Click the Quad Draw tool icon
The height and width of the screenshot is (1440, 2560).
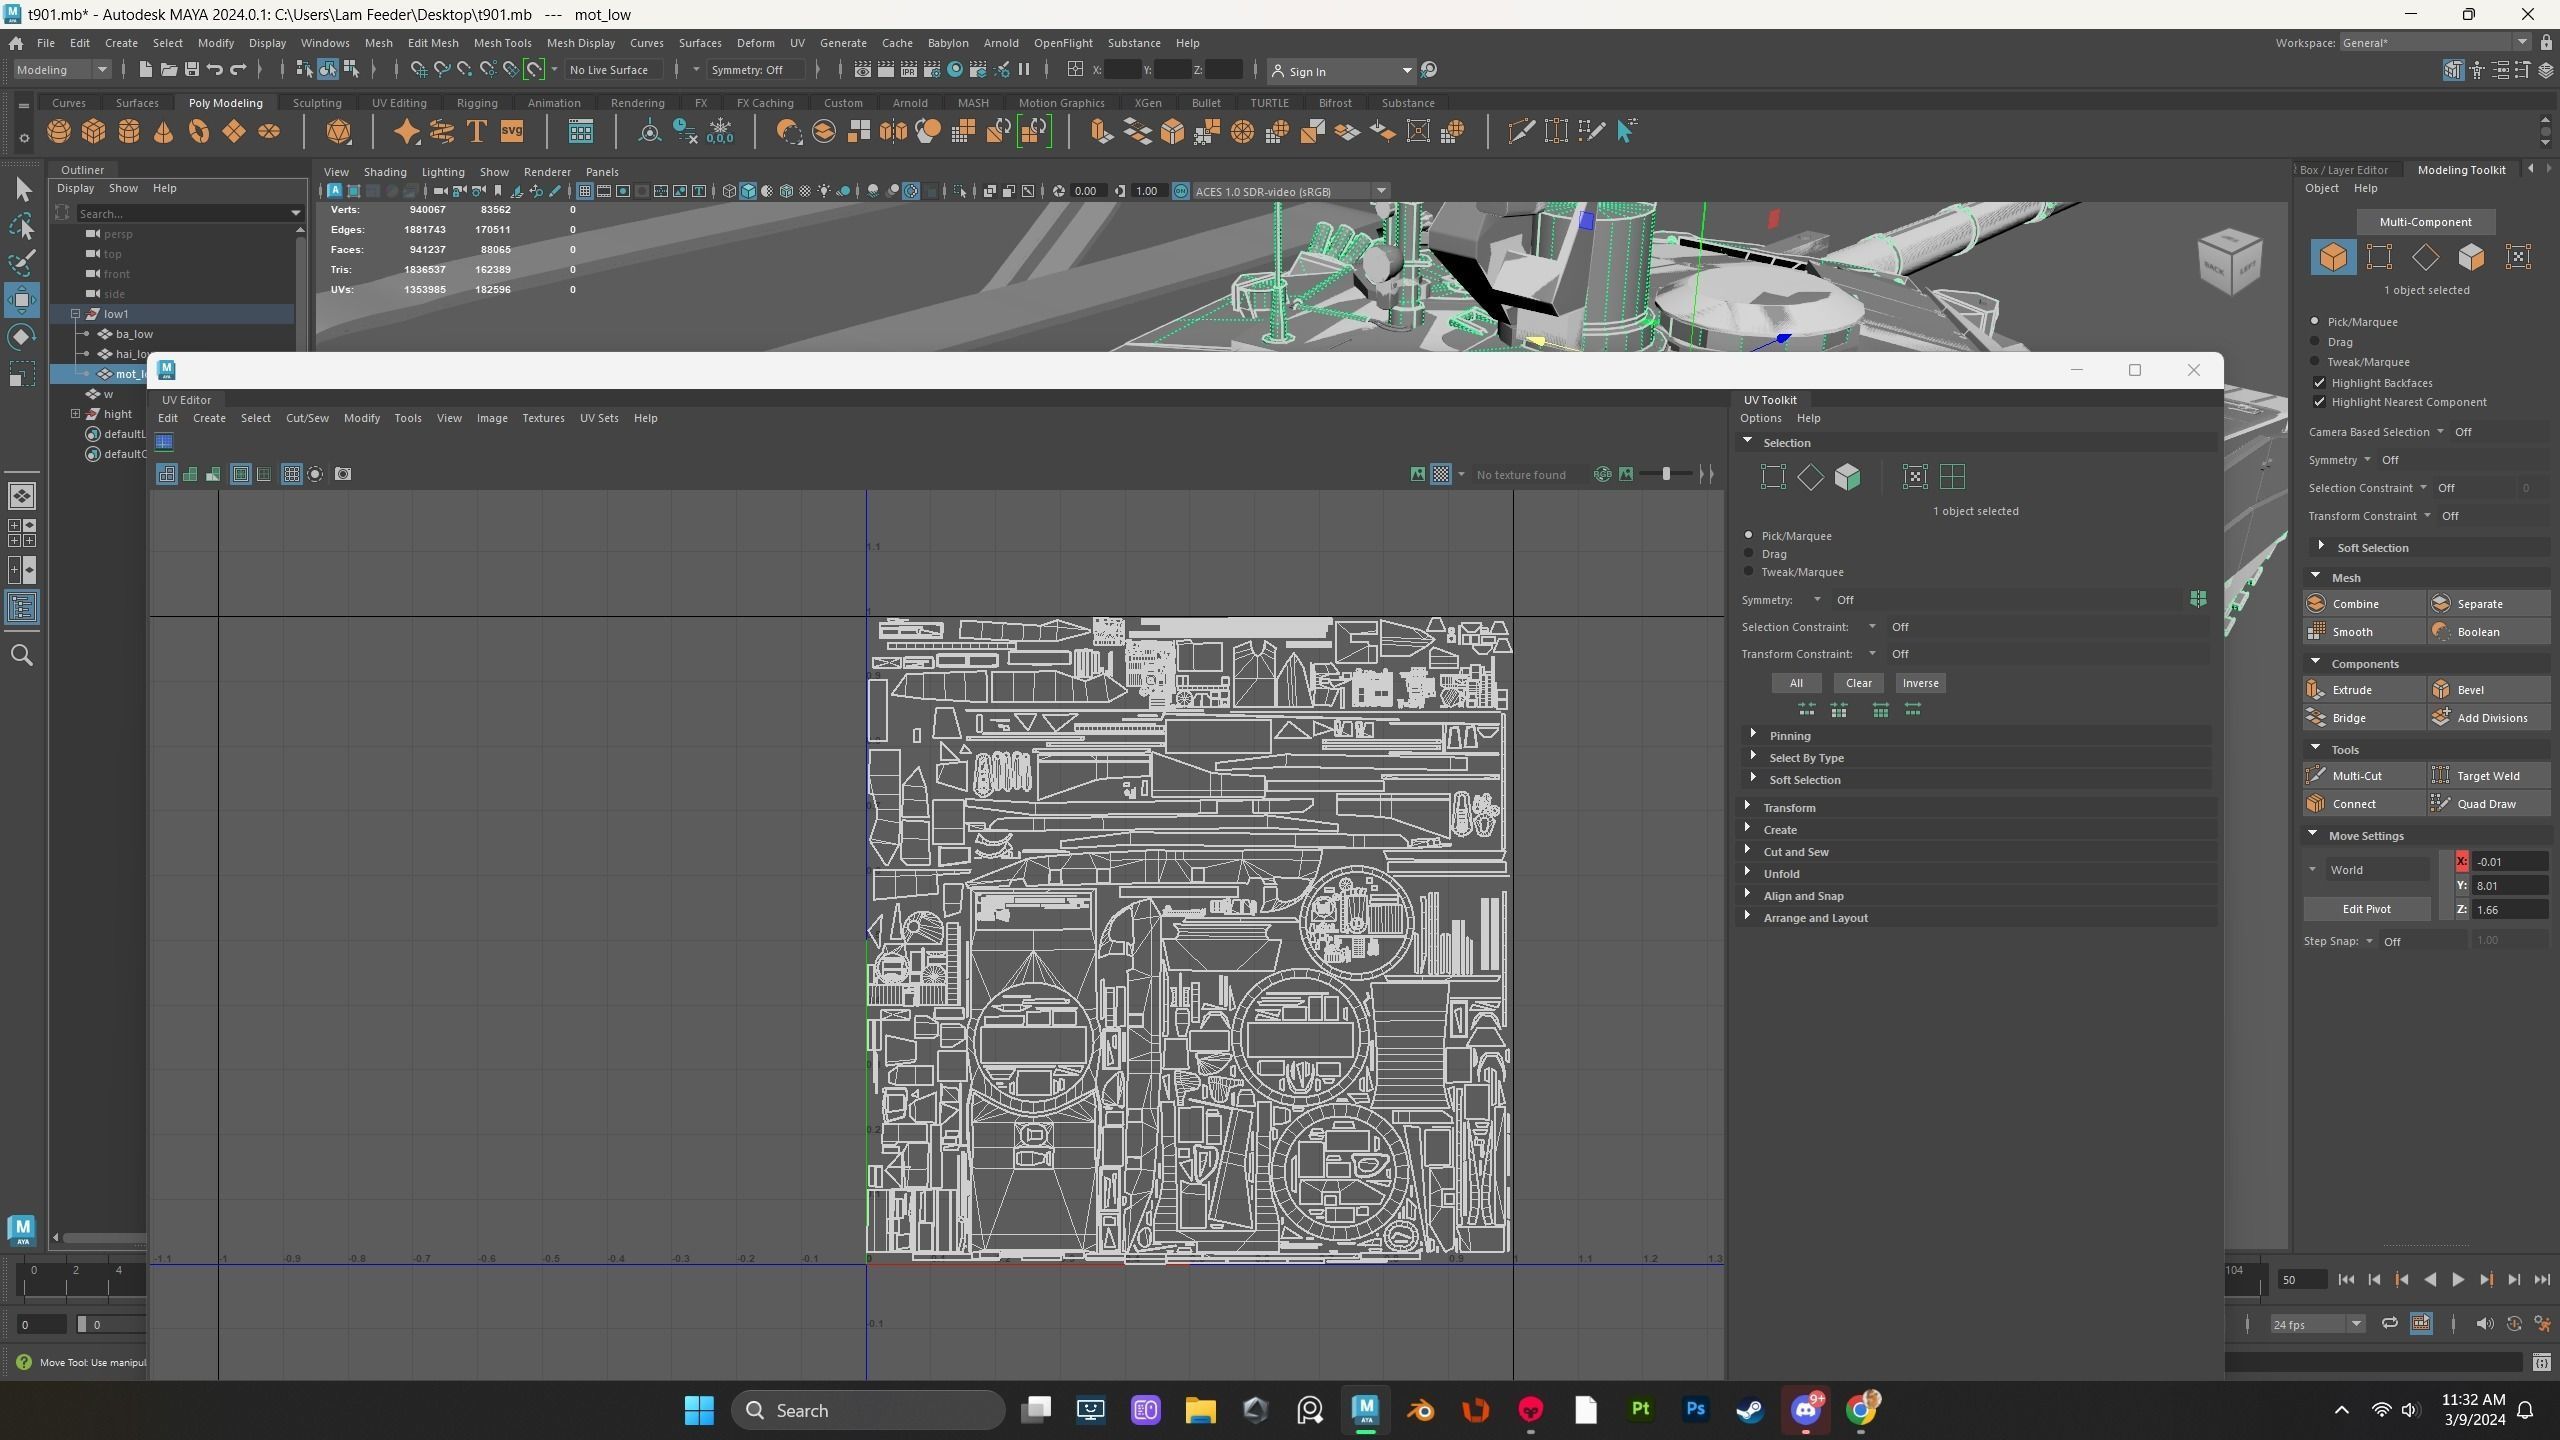coord(2441,804)
